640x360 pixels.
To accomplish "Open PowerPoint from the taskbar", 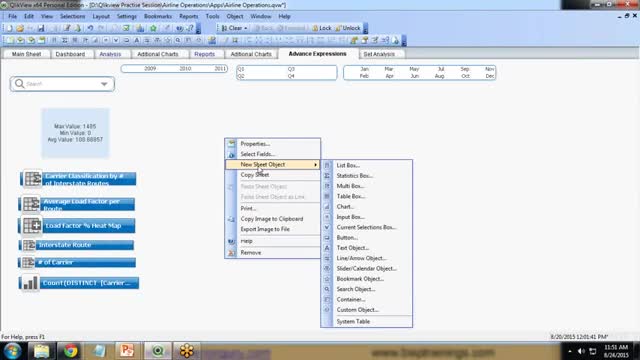I will [x=127, y=351].
